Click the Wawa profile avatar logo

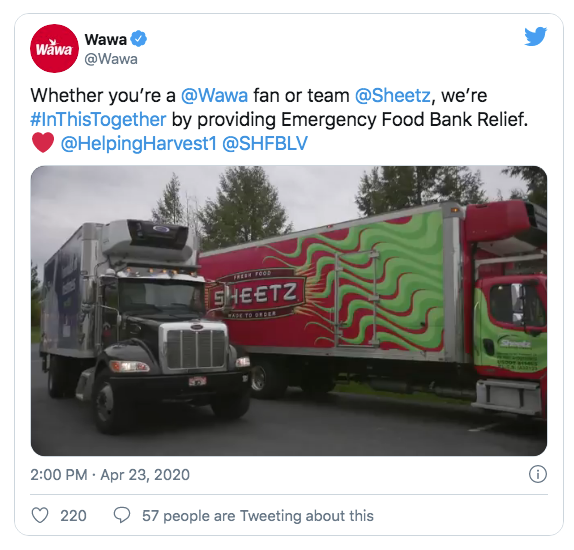pyautogui.click(x=54, y=49)
